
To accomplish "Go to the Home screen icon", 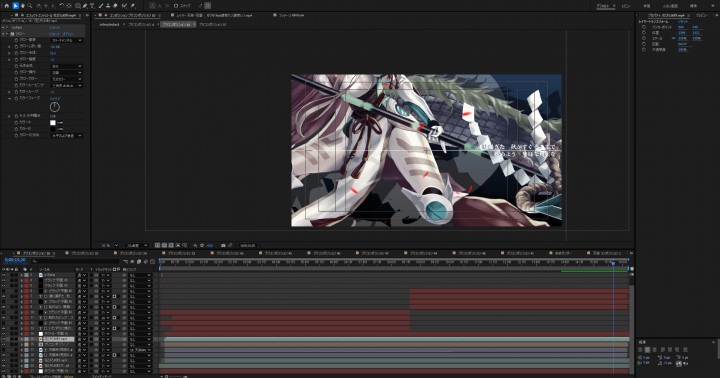I will pos(6,6).
